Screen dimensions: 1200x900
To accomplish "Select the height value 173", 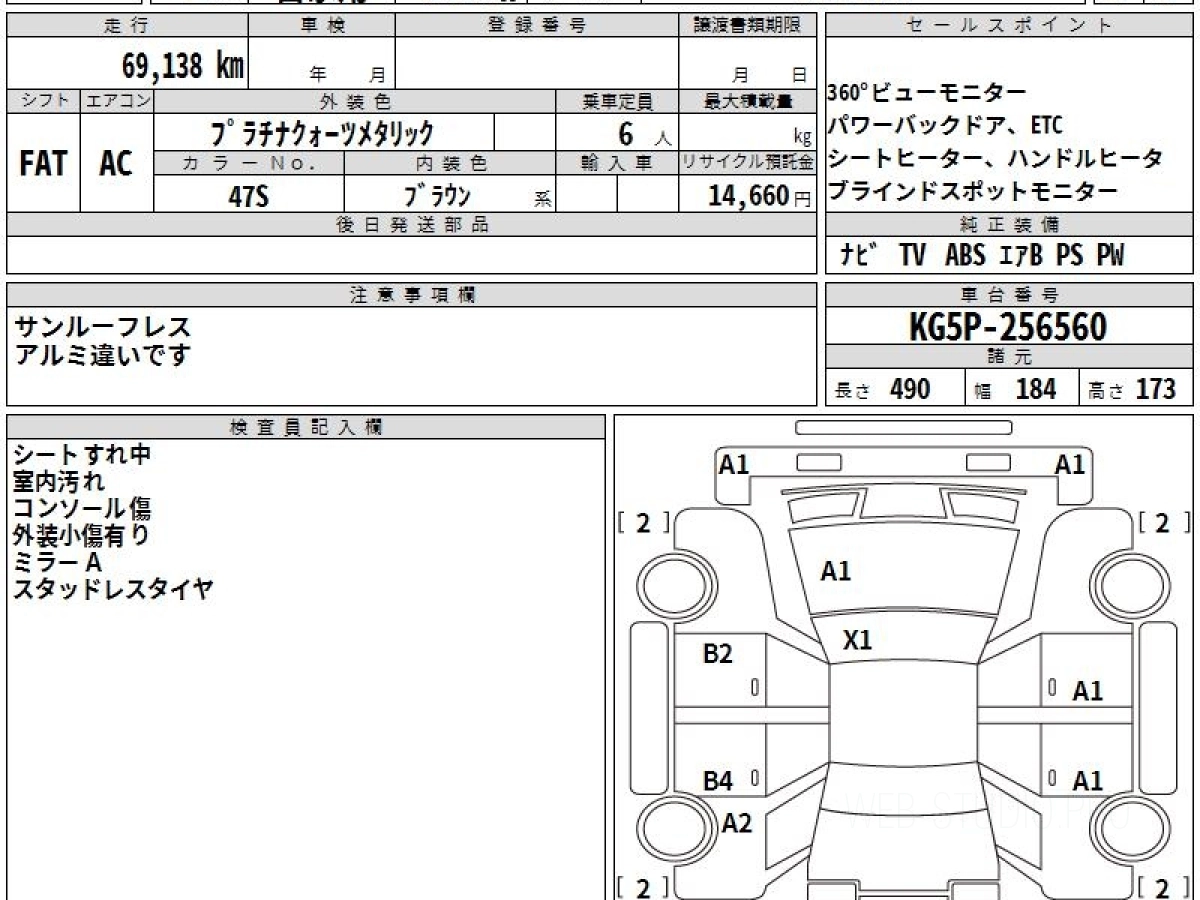I will [1156, 389].
